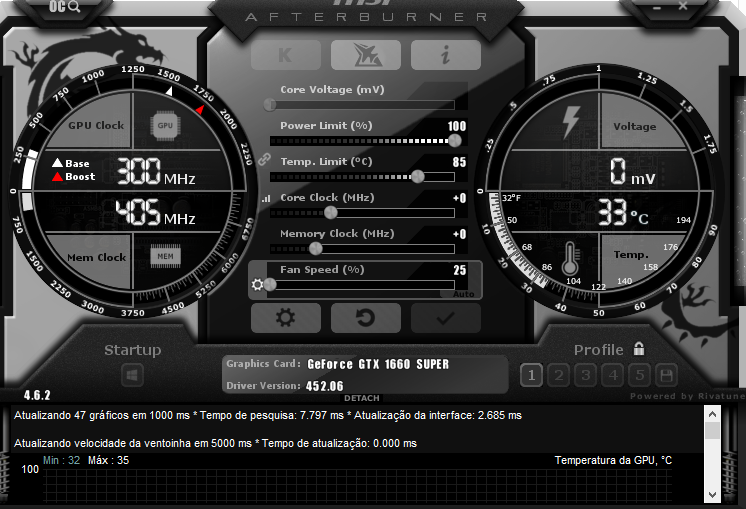Minimize the Afterburner window
The image size is (746, 509).
[657, 8]
